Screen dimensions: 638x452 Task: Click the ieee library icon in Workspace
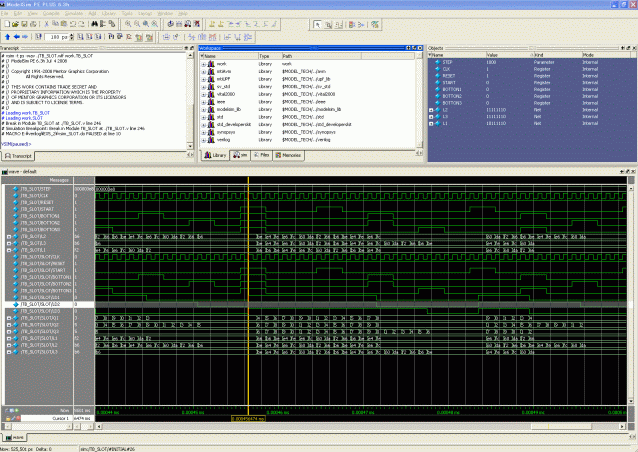[211, 102]
